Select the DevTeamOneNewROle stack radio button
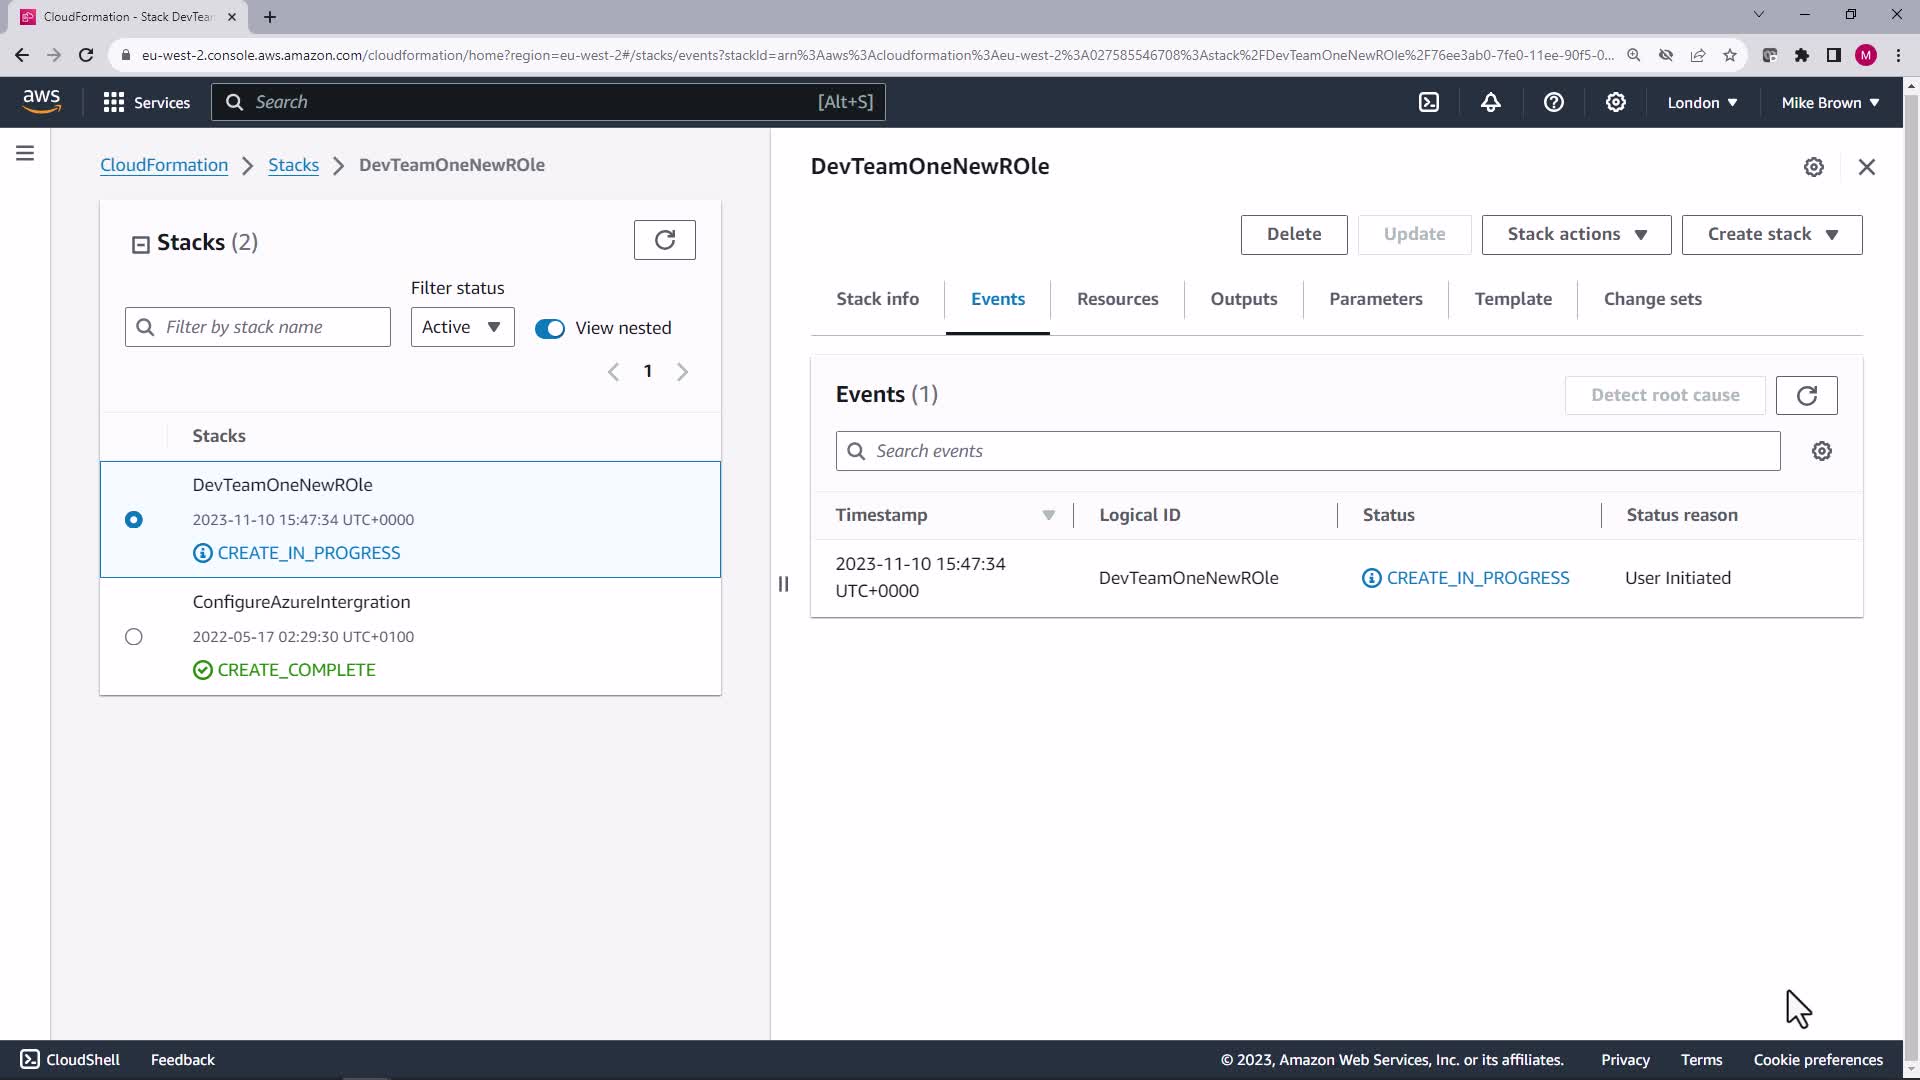Image resolution: width=1920 pixels, height=1080 pixels. pos(134,520)
